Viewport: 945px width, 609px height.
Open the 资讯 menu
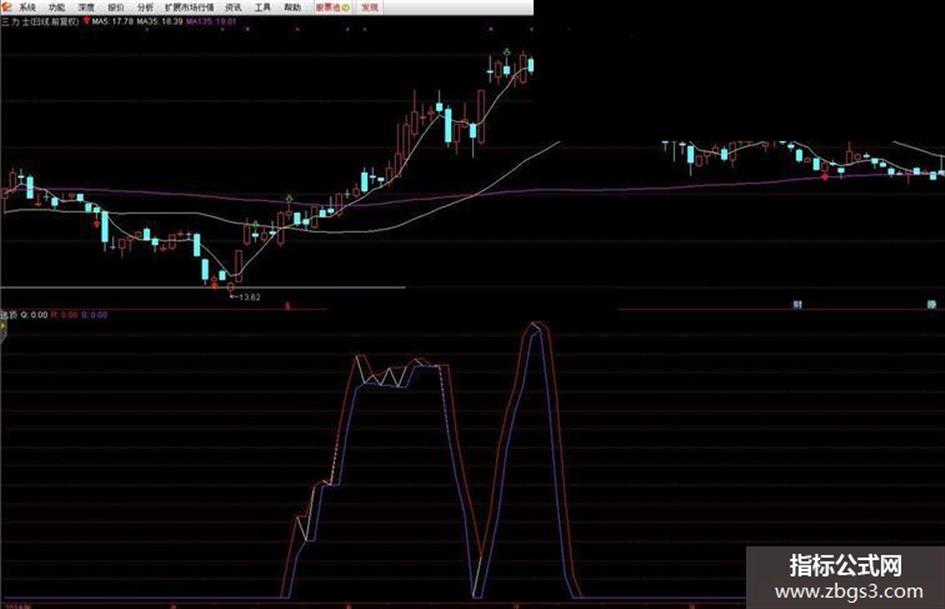233,7
